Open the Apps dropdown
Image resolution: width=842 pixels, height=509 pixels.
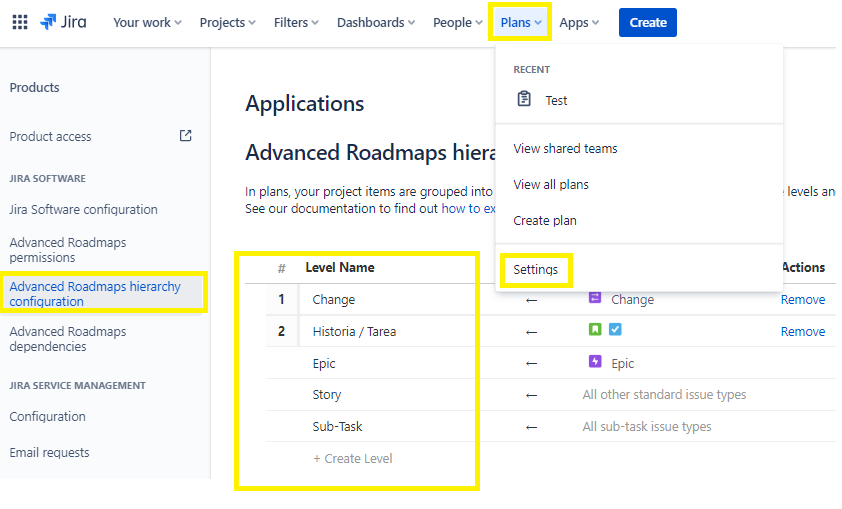(x=579, y=23)
